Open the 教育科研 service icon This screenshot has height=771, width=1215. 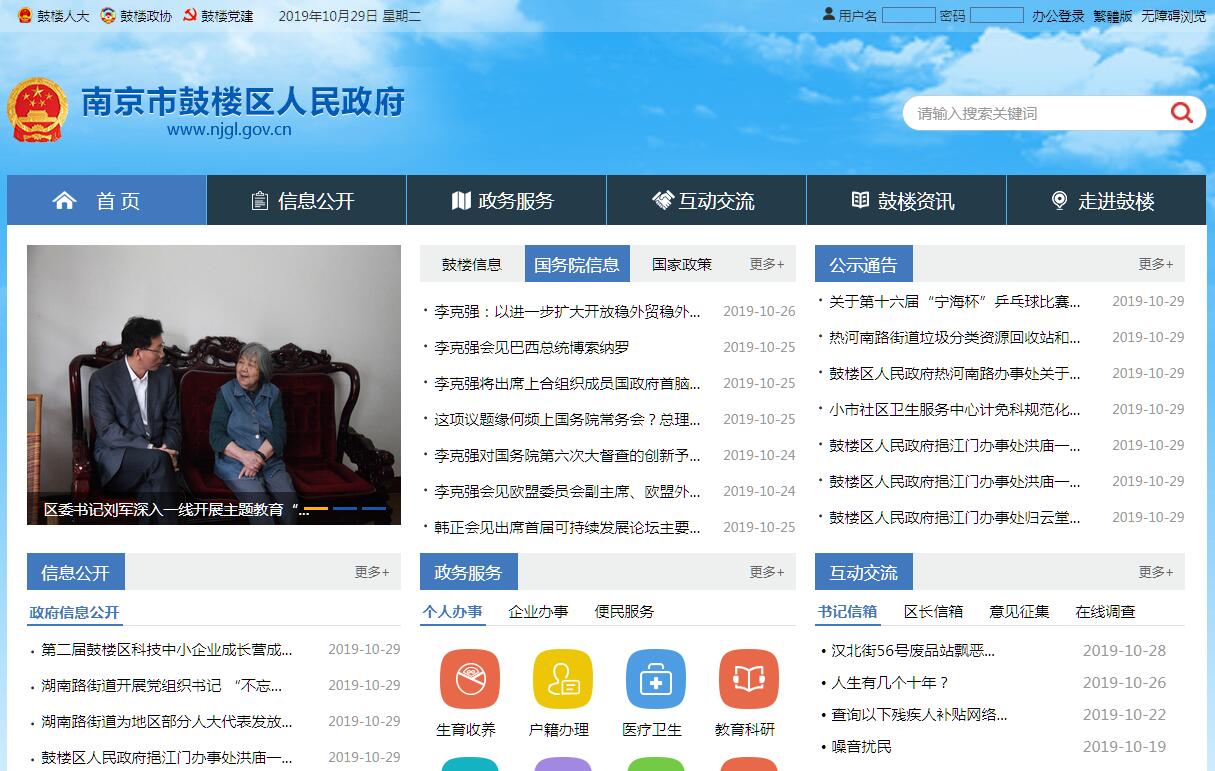747,680
